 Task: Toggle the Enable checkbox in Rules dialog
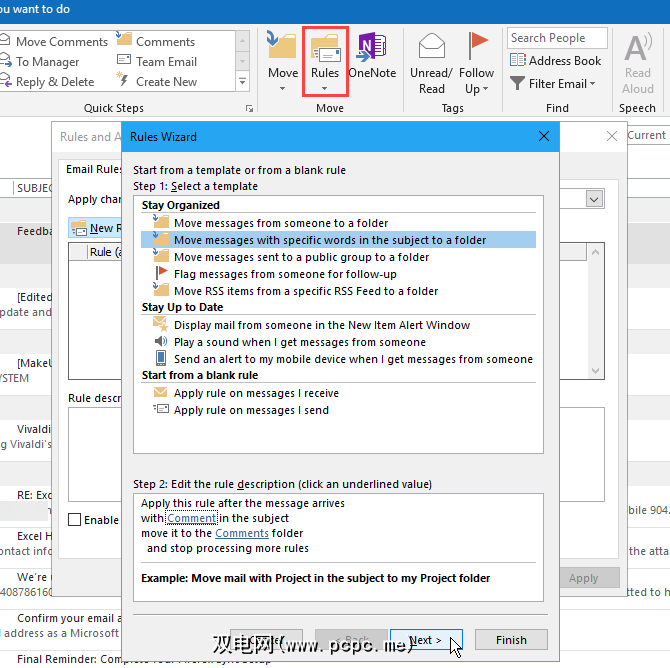point(75,520)
